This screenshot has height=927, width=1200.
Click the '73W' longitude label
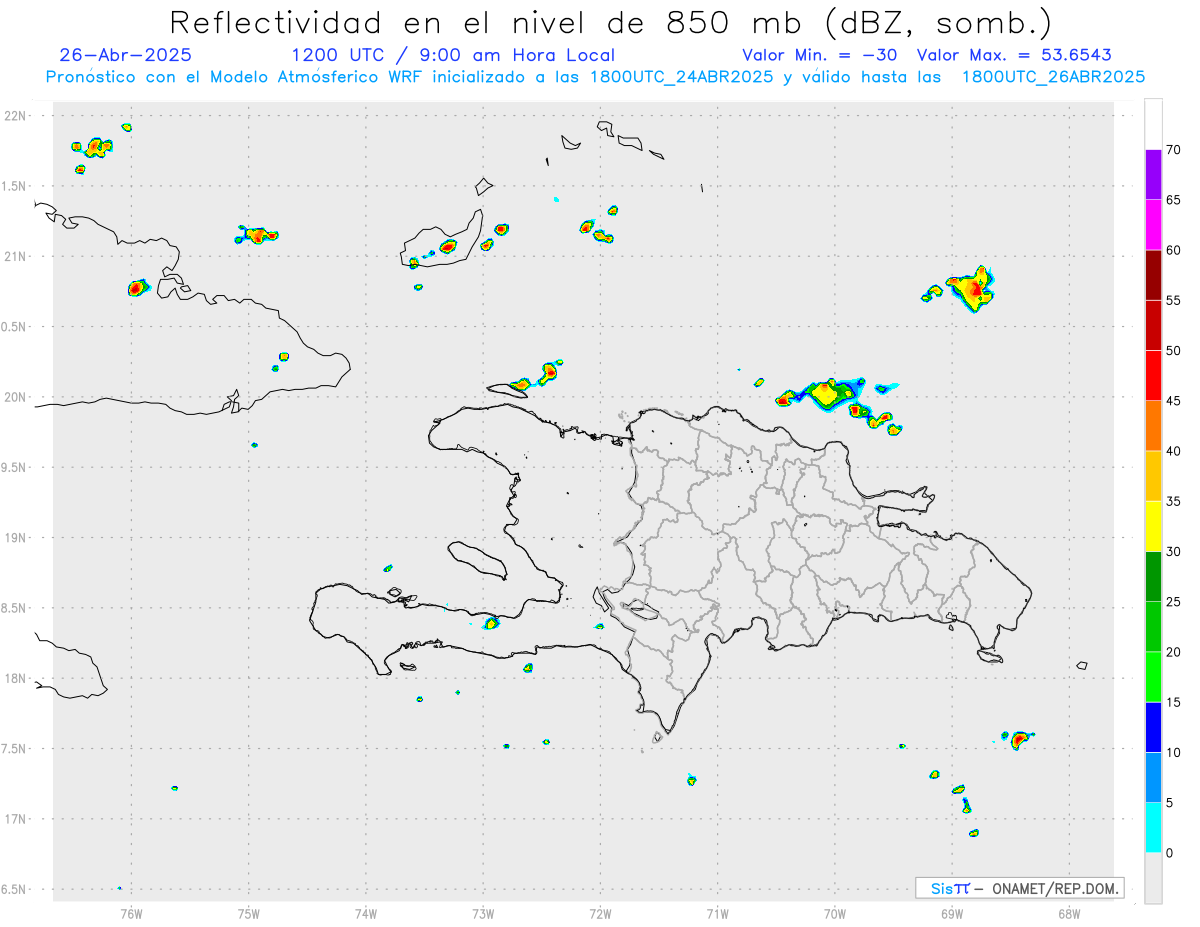483,912
